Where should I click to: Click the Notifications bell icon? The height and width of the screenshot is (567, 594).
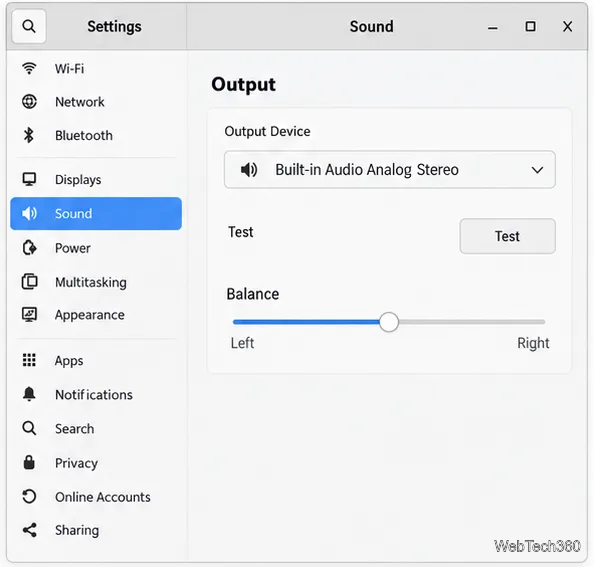[x=29, y=394]
